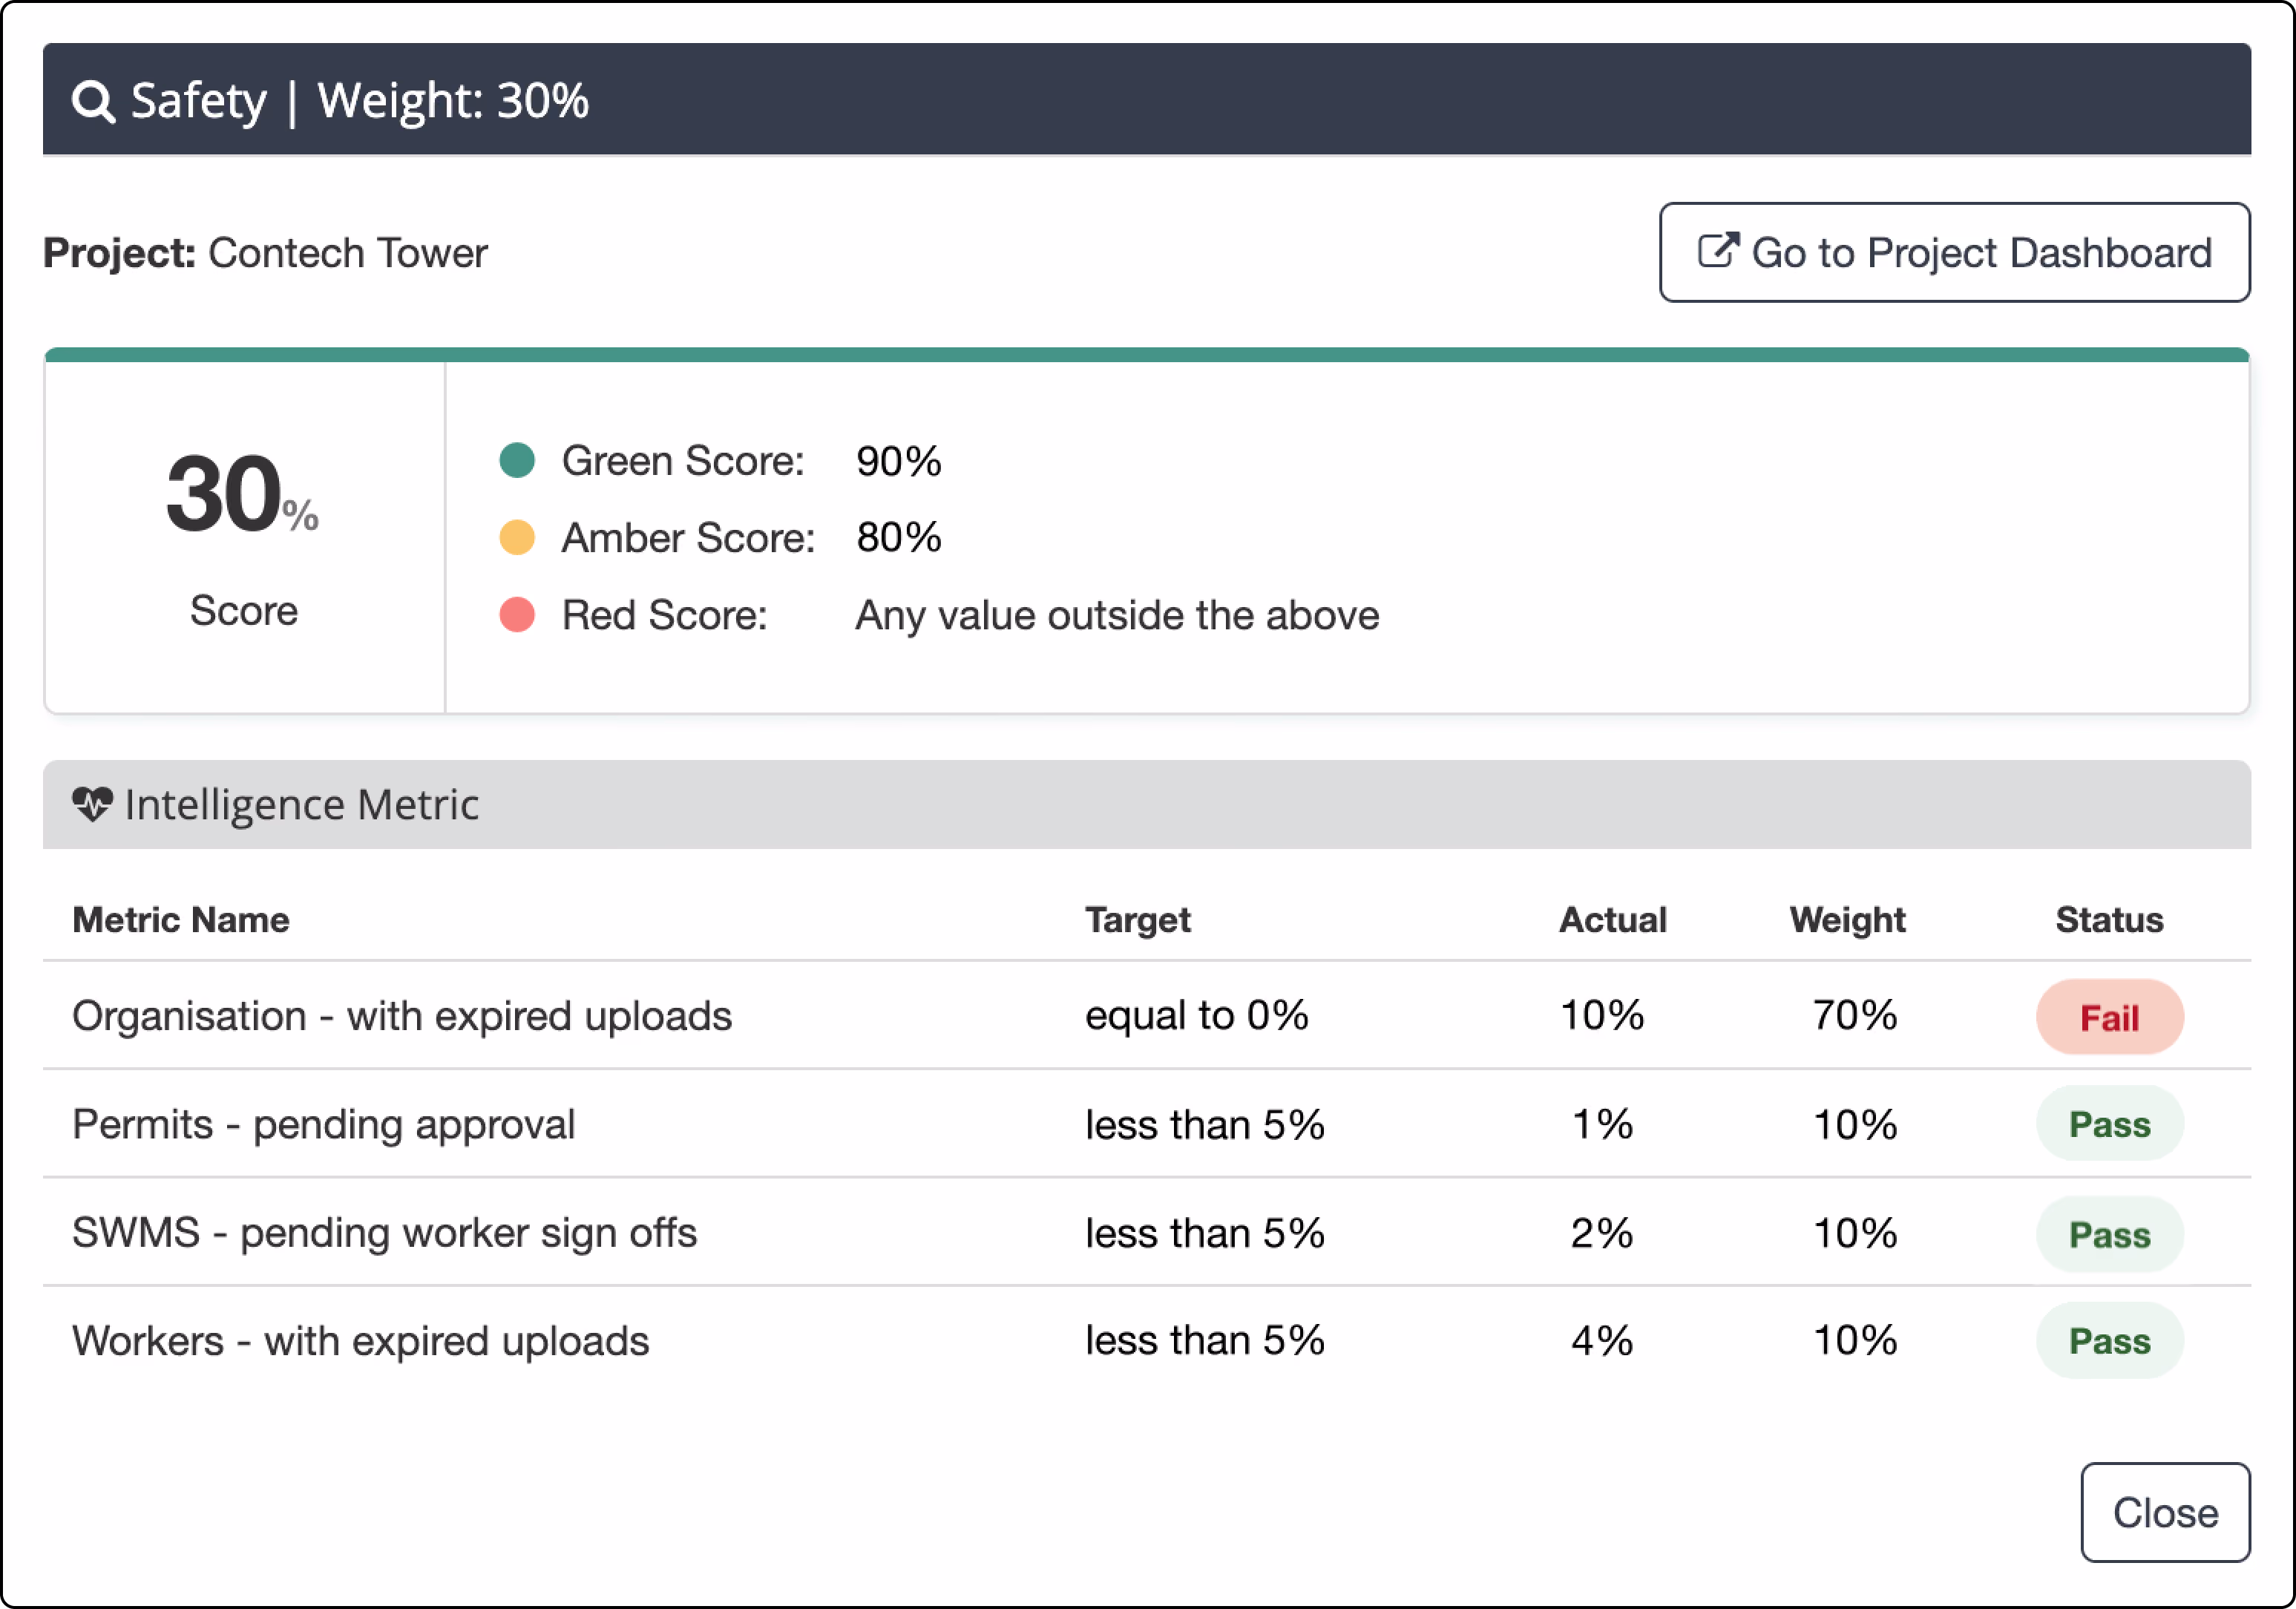Click the Pass badge for Permits - pending approval

2109,1124
